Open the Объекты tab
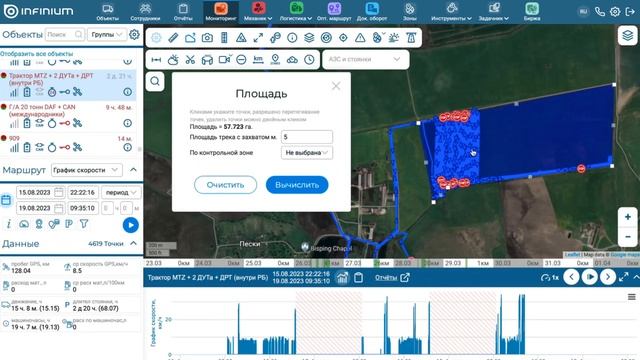 click(x=107, y=12)
